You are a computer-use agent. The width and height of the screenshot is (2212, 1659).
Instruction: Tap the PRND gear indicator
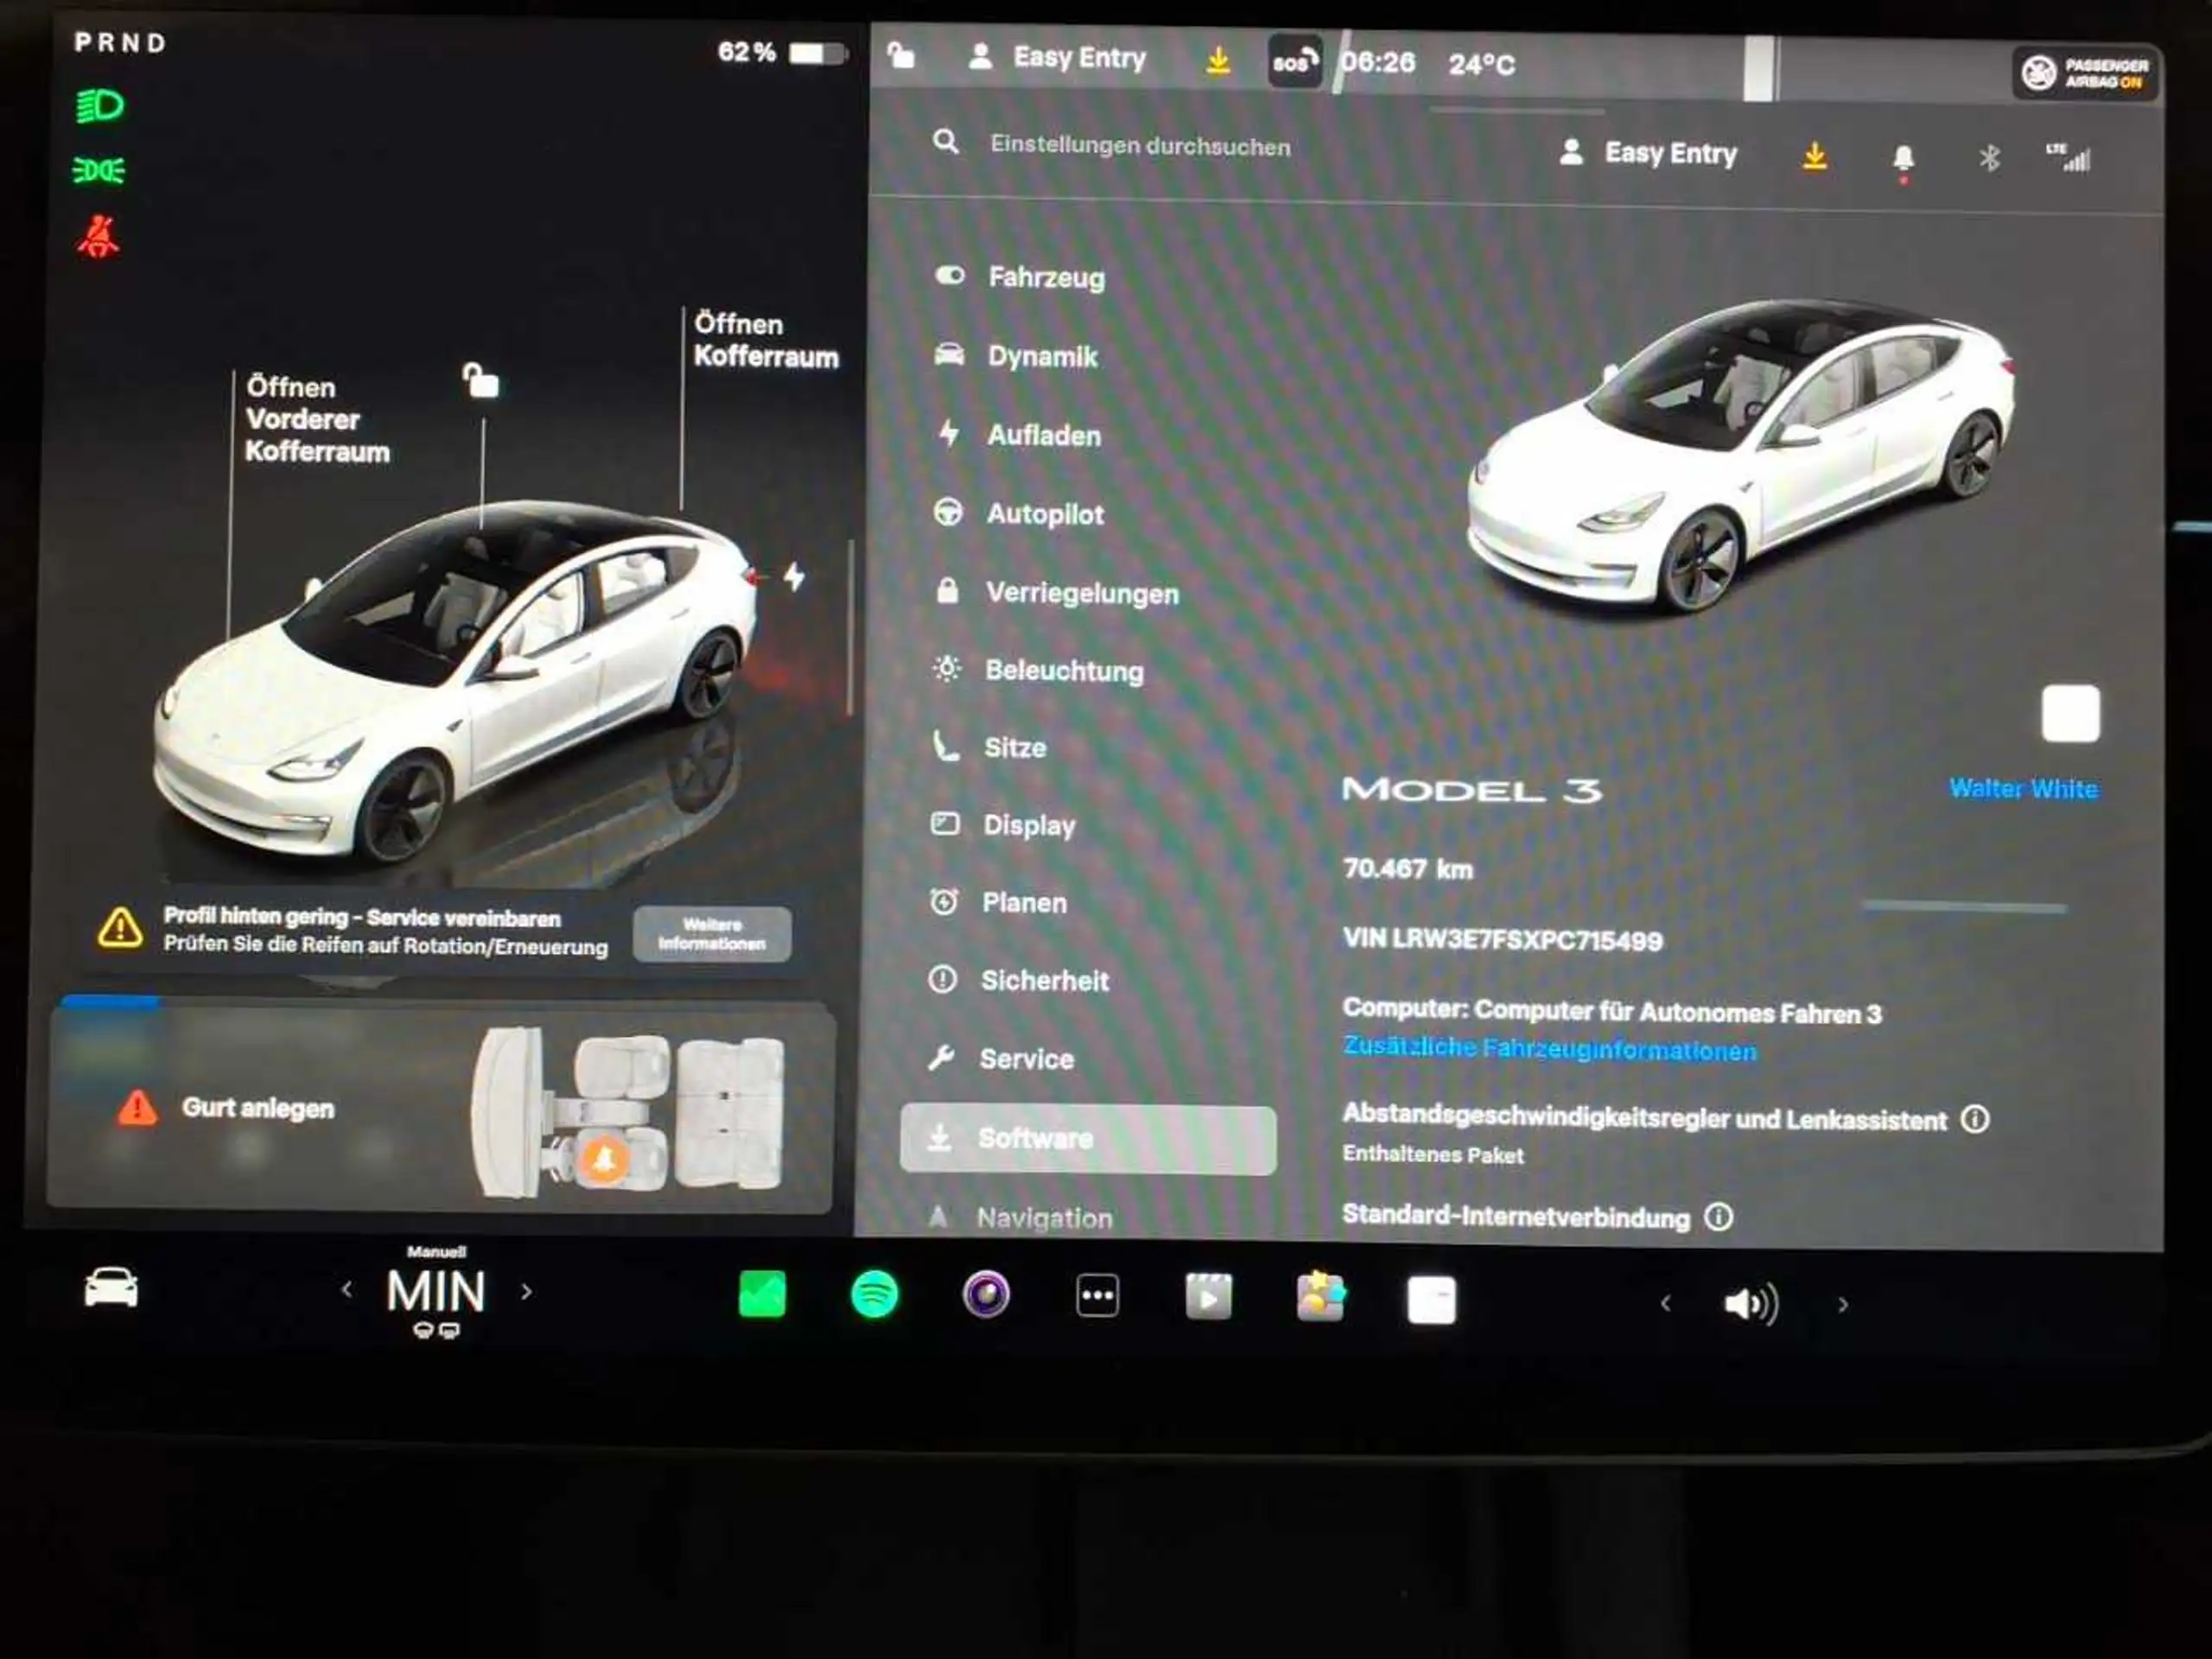(120, 43)
